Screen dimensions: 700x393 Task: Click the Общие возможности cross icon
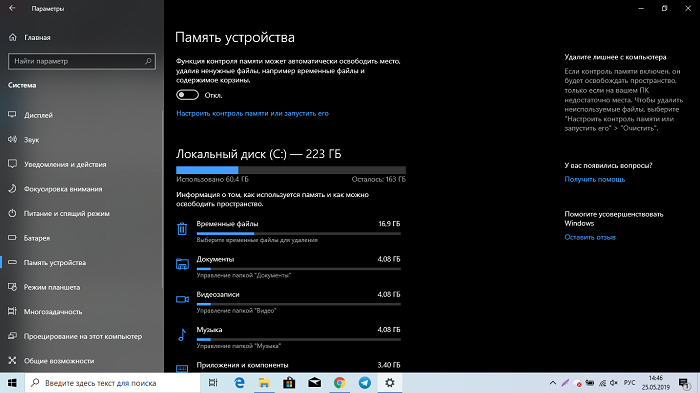coord(12,360)
